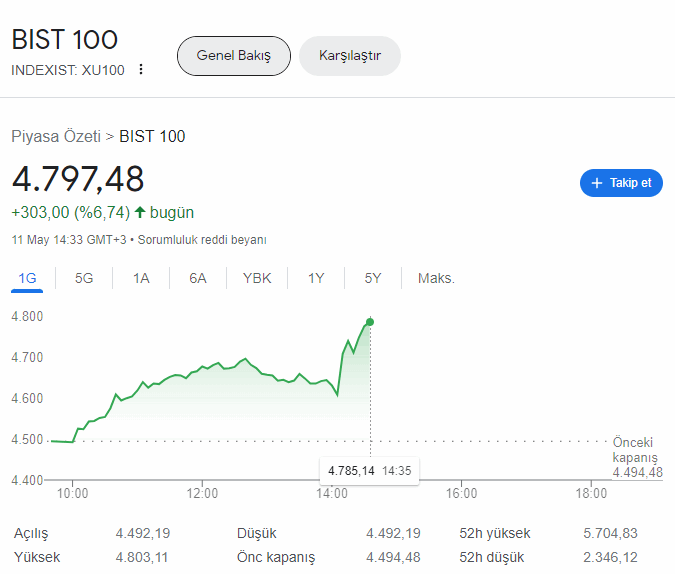Click the Açılış value 4.492,19
Image resolution: width=675 pixels, height=574 pixels.
coord(143,534)
